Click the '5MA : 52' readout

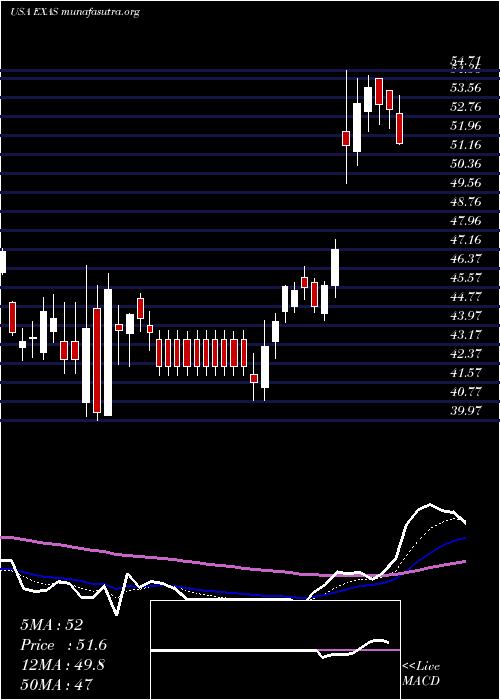(x=51, y=625)
